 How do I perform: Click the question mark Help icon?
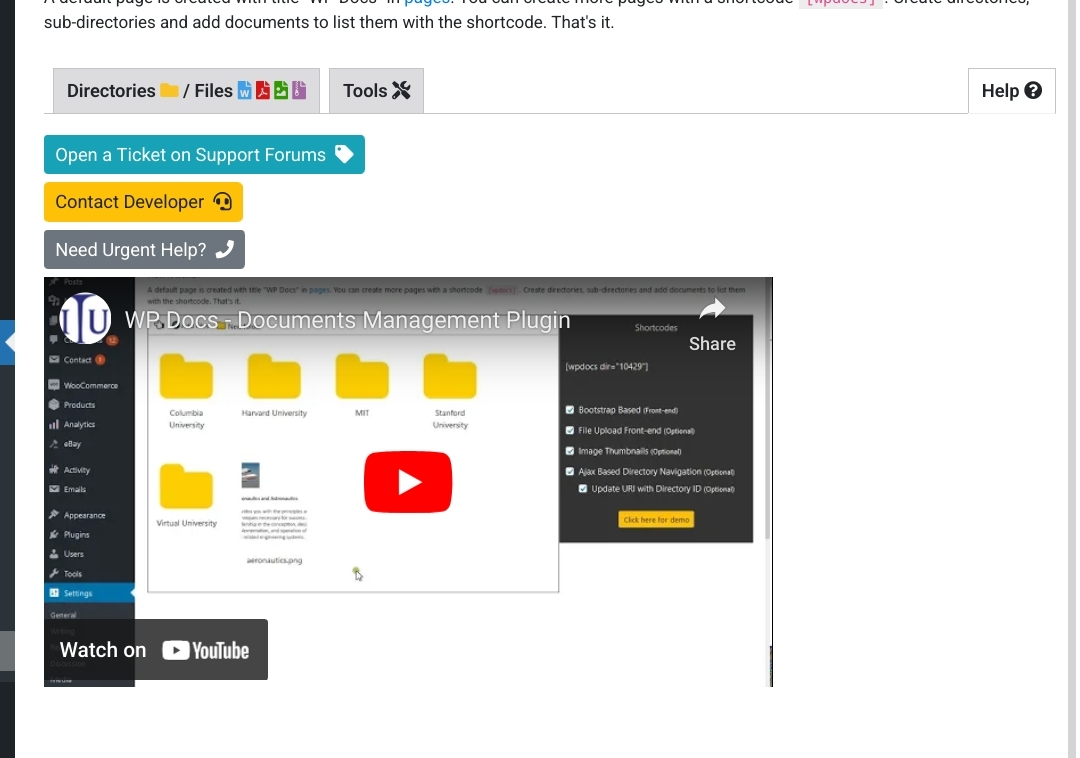(x=1032, y=90)
